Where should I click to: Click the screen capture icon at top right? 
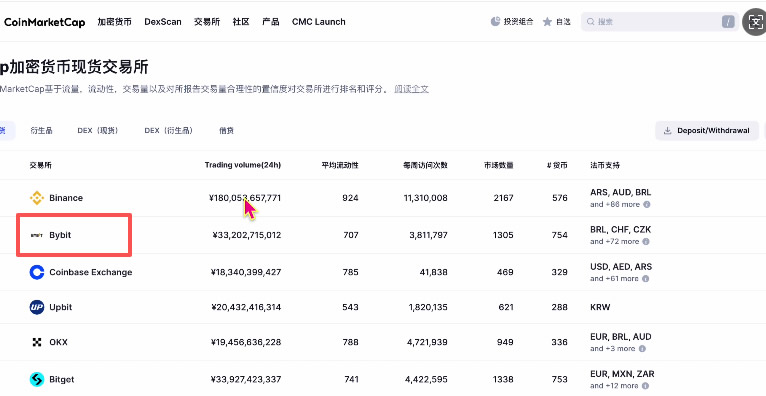pyautogui.click(x=755, y=22)
